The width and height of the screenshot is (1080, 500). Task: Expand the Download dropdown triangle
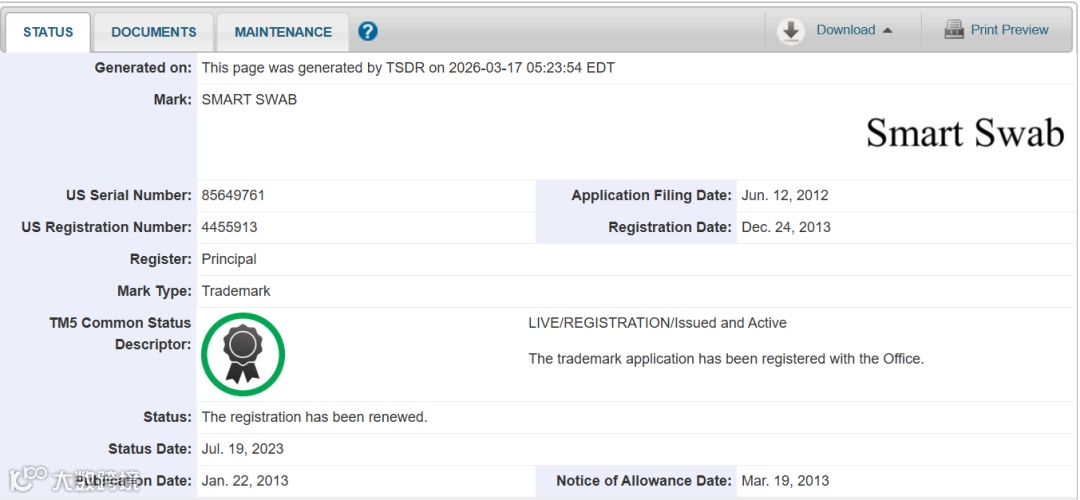(887, 31)
